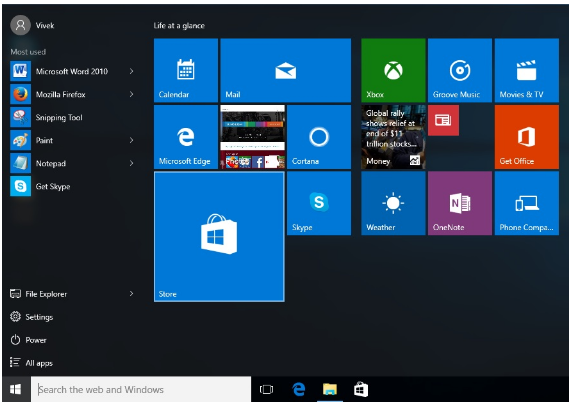Expand Microsoft Word 2010 jump list arrow
Viewport: 574px width, 405px height.
coord(131,71)
